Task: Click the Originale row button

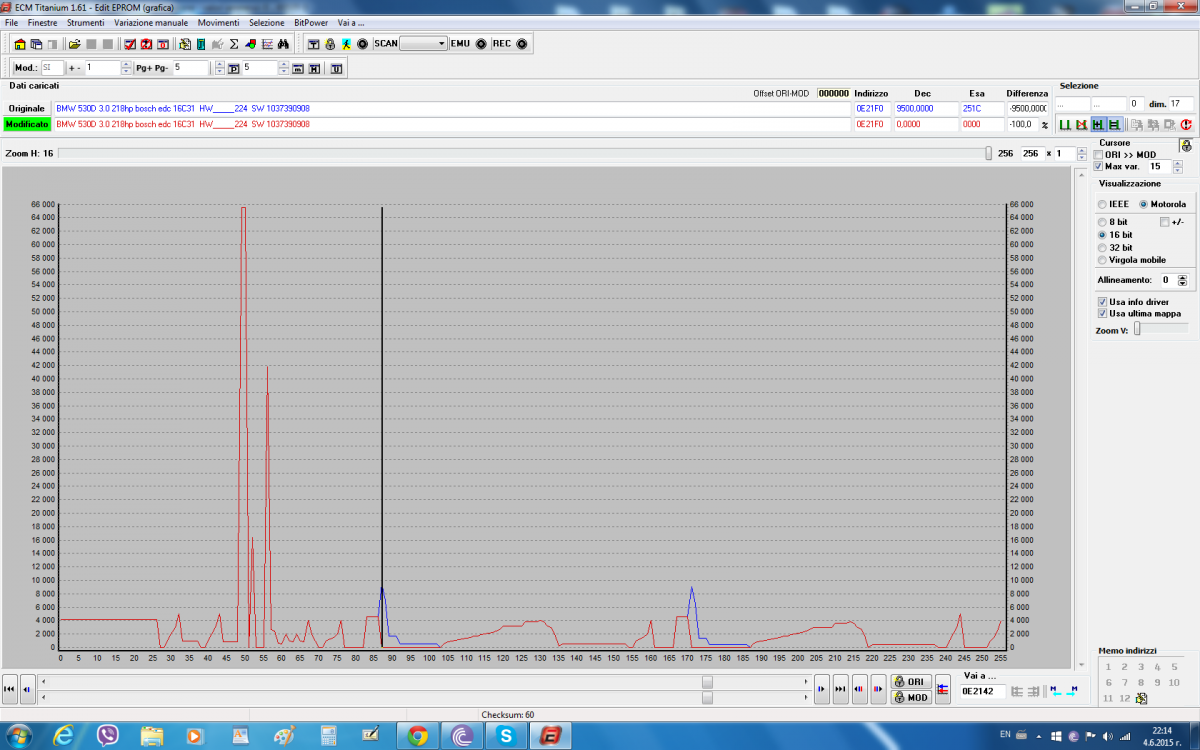Action: pyautogui.click(x=26, y=108)
